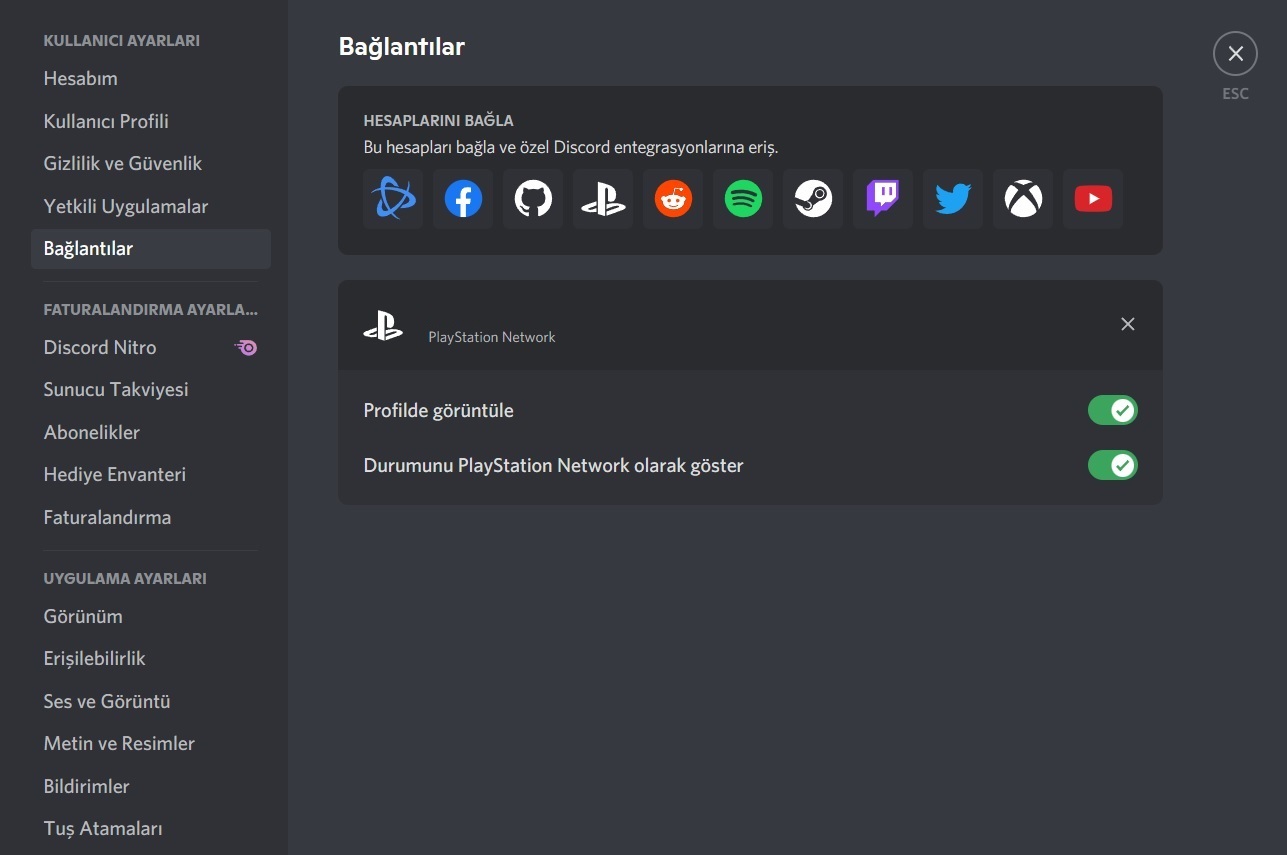Connect Spotify to Discord
The width and height of the screenshot is (1287, 855).
(x=743, y=199)
